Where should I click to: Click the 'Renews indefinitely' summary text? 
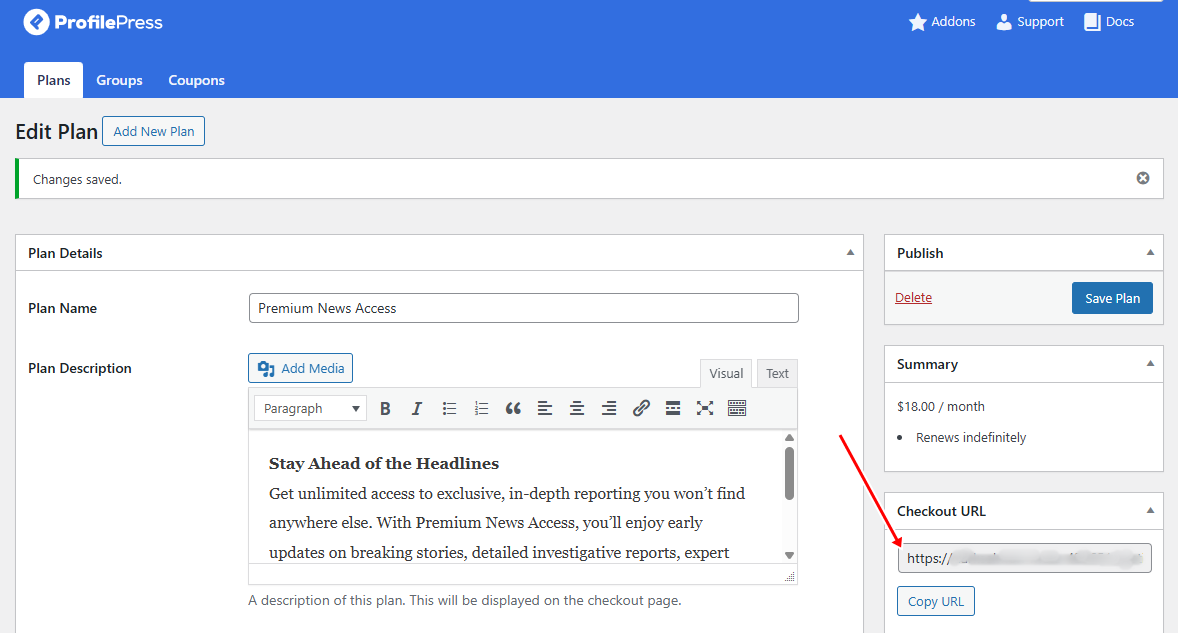pyautogui.click(x=971, y=437)
